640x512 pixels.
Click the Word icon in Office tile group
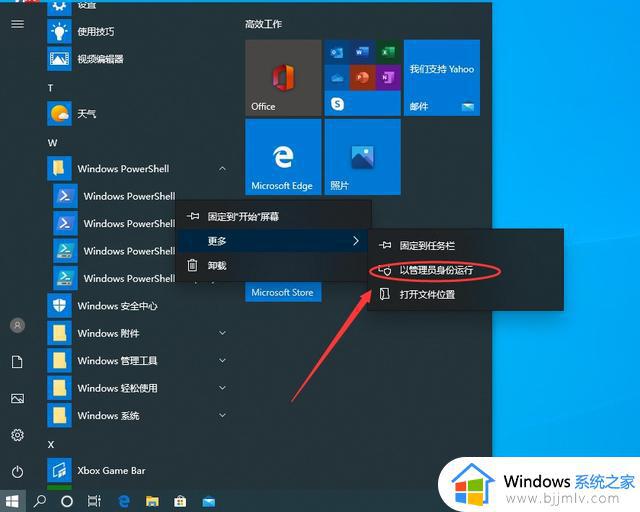[362, 53]
